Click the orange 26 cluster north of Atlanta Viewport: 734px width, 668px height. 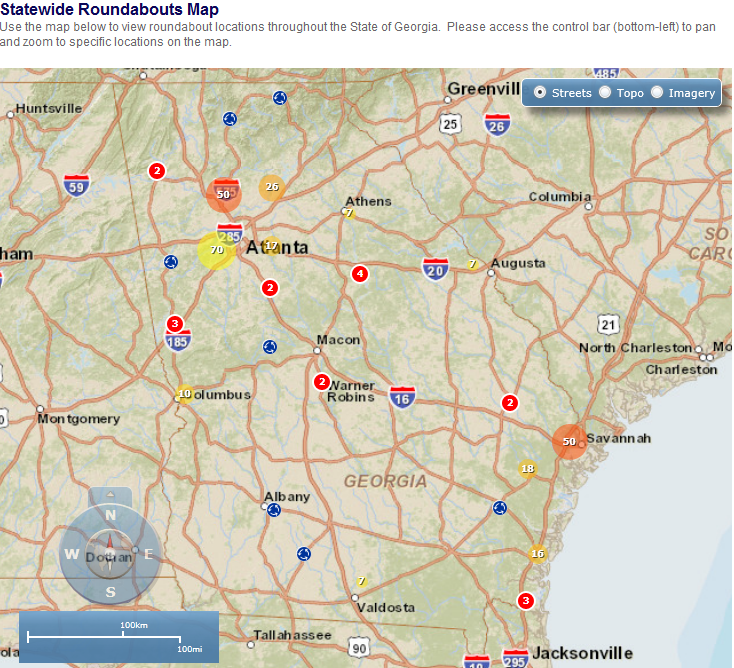[x=272, y=187]
